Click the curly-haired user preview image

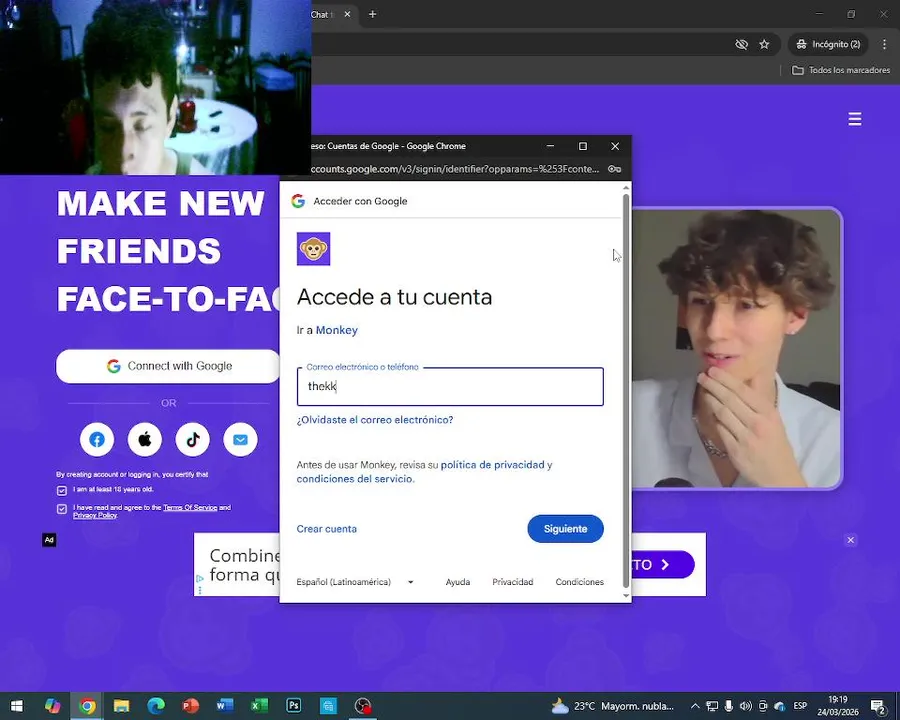(x=736, y=349)
